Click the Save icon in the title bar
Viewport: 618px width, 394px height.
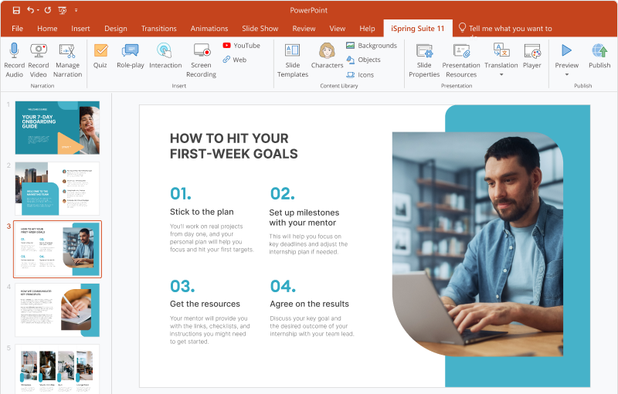[16, 10]
